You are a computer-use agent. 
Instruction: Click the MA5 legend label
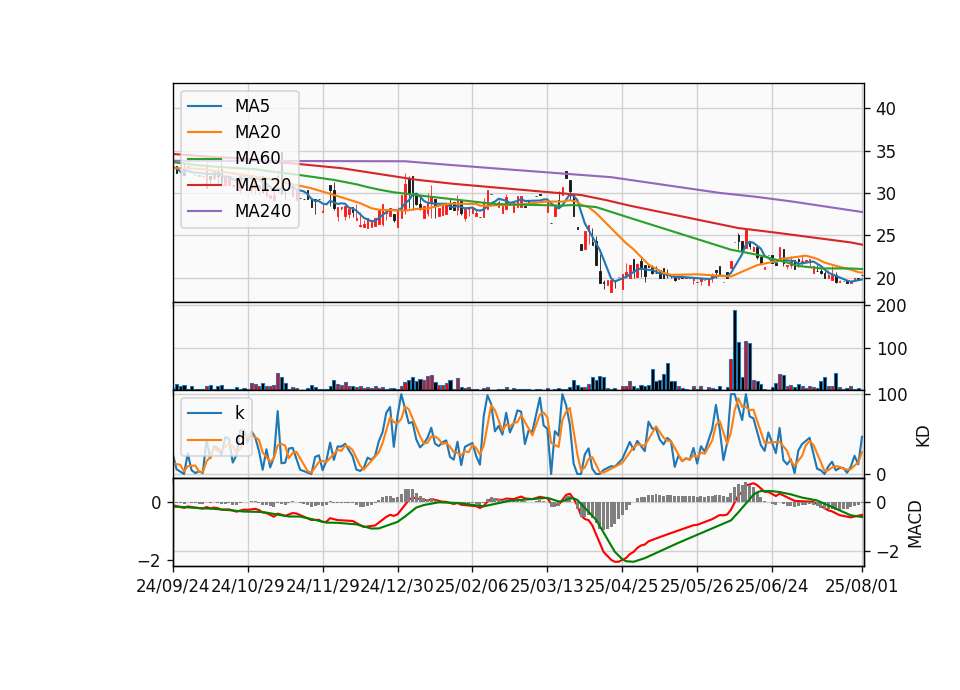pos(252,106)
